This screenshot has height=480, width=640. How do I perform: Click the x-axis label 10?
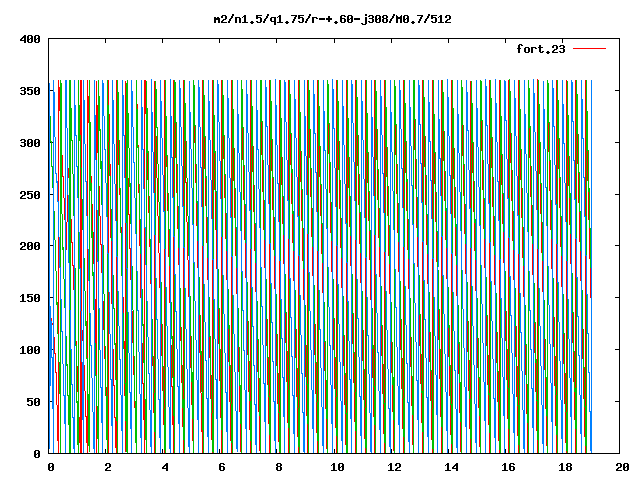[x=337, y=467]
